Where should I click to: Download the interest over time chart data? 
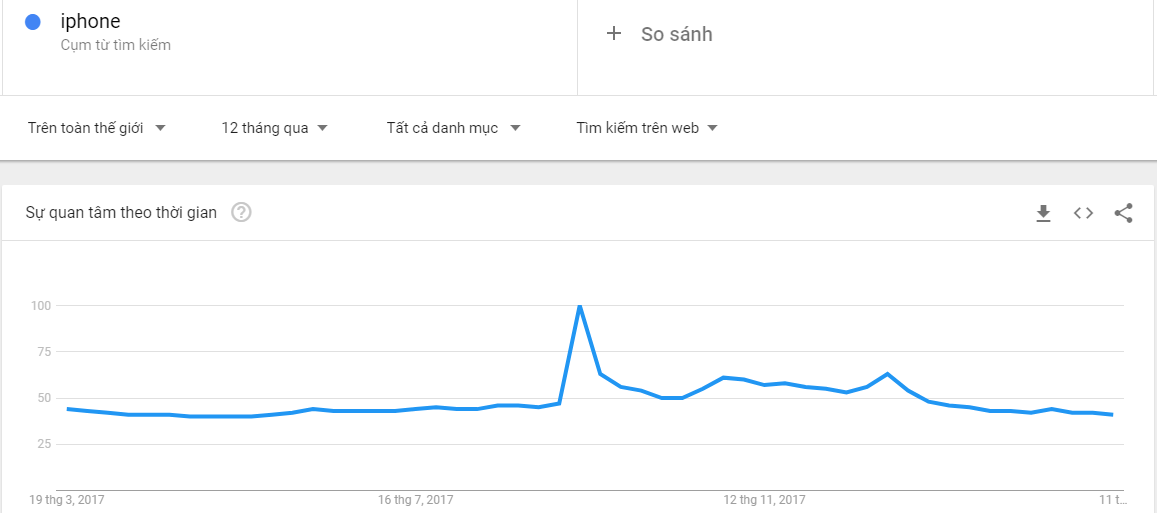pyautogui.click(x=1043, y=213)
